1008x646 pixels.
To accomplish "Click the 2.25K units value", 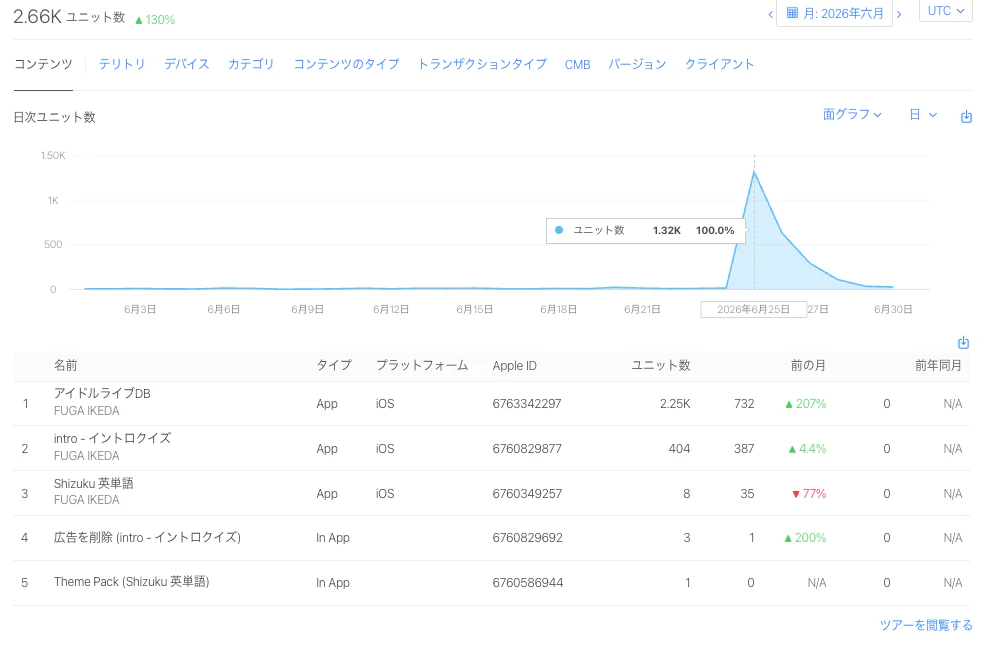I will (675, 404).
